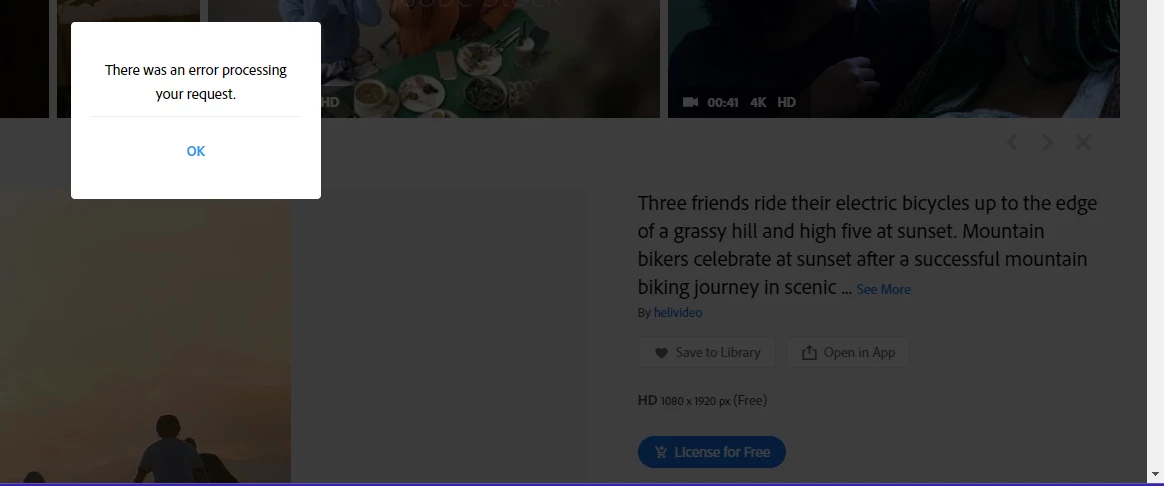The image size is (1164, 486).
Task: Click the Save to Library button
Action: click(707, 352)
